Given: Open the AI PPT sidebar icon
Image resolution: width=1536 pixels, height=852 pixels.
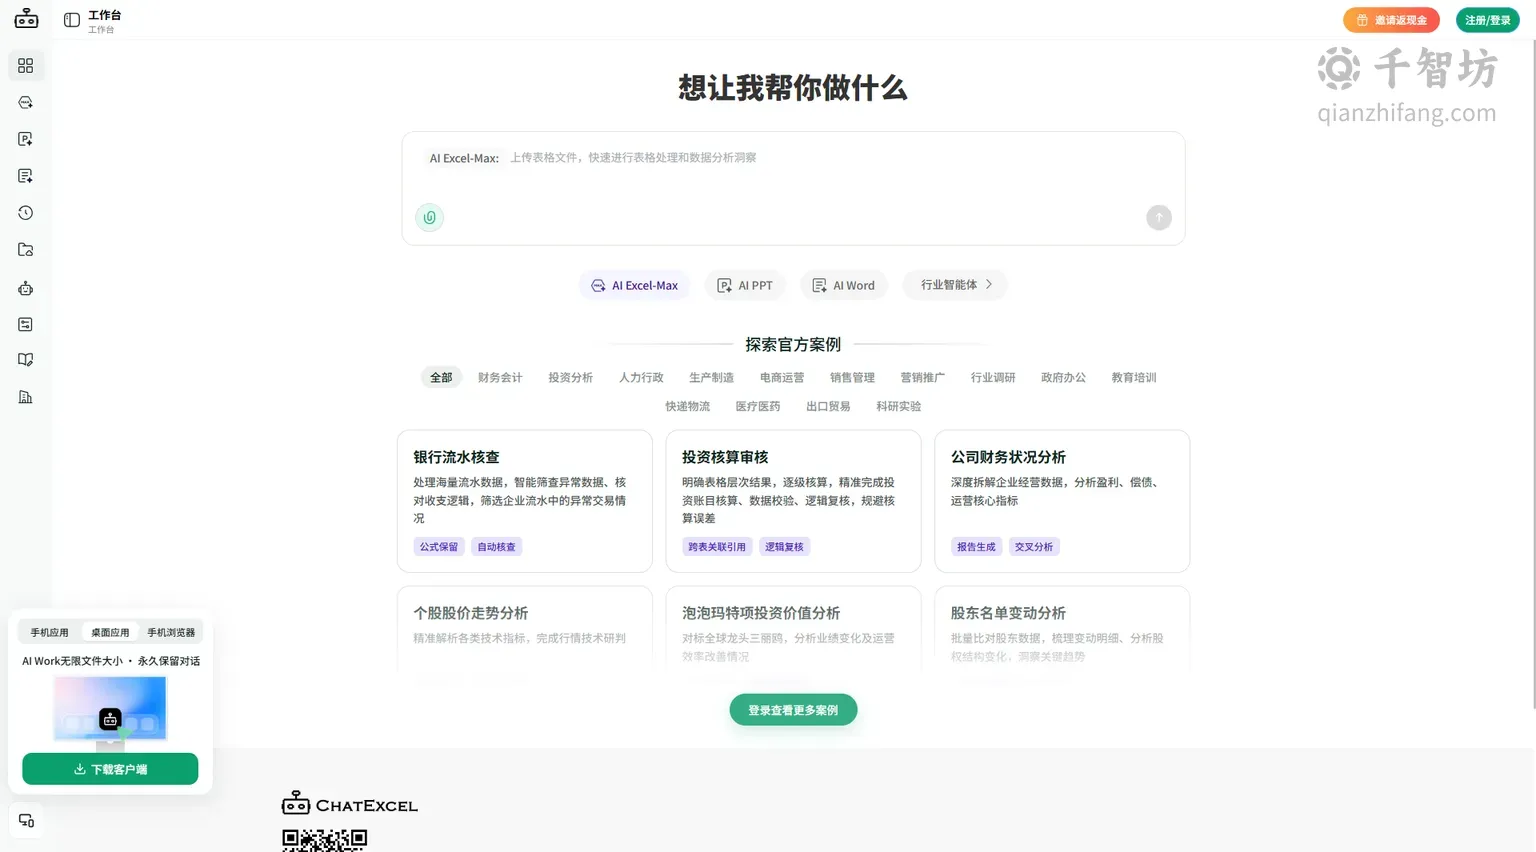Looking at the screenshot, I should pos(26,139).
